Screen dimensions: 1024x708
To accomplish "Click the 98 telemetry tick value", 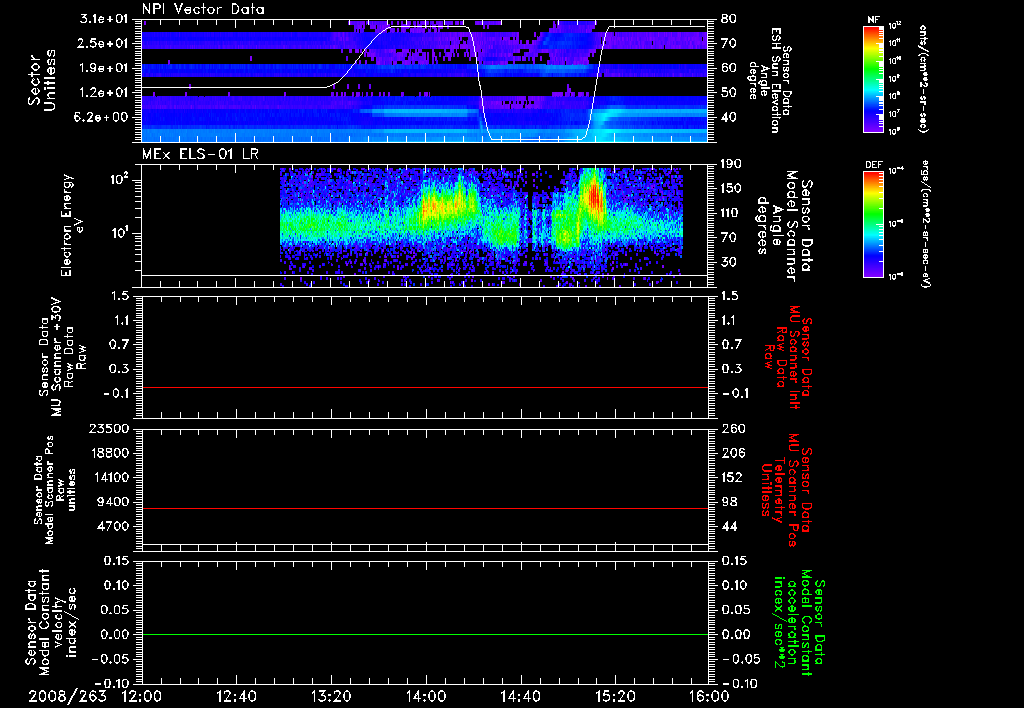I will (x=729, y=502).
